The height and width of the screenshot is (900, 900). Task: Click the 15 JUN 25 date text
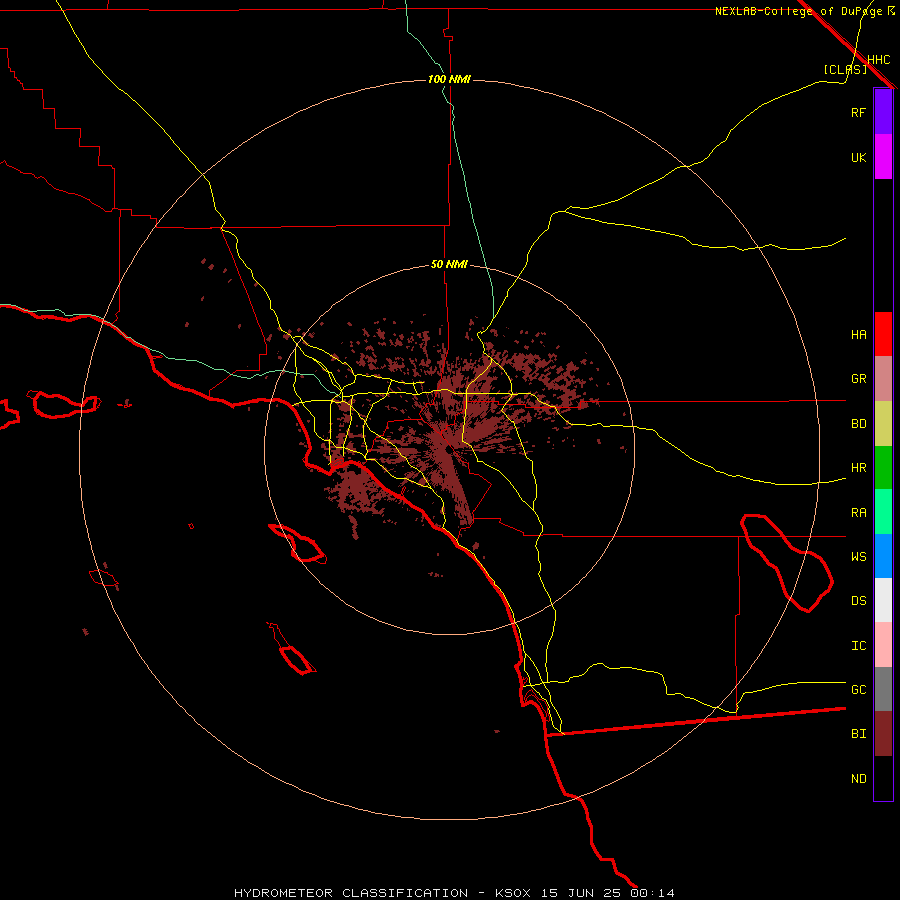tap(583, 893)
